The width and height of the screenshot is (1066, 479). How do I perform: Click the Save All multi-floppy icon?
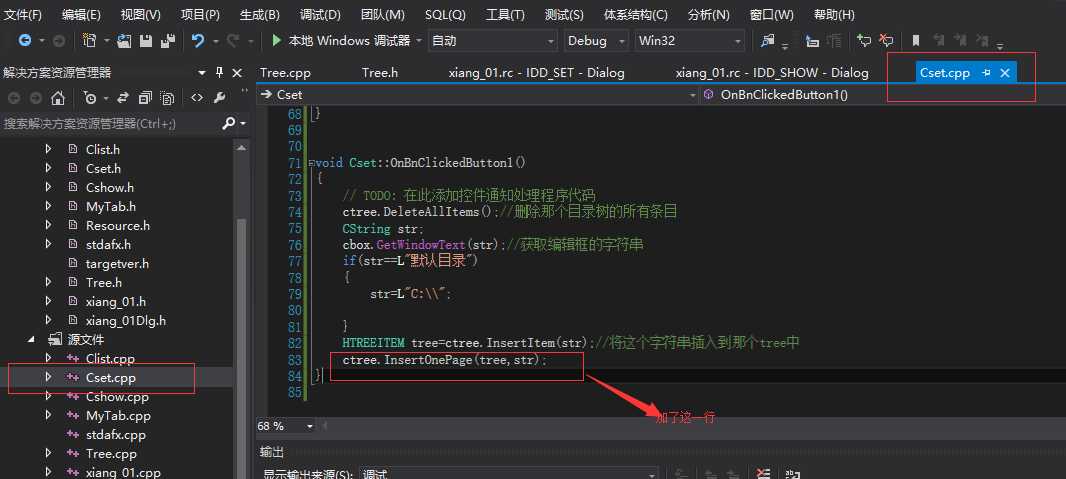pos(167,41)
